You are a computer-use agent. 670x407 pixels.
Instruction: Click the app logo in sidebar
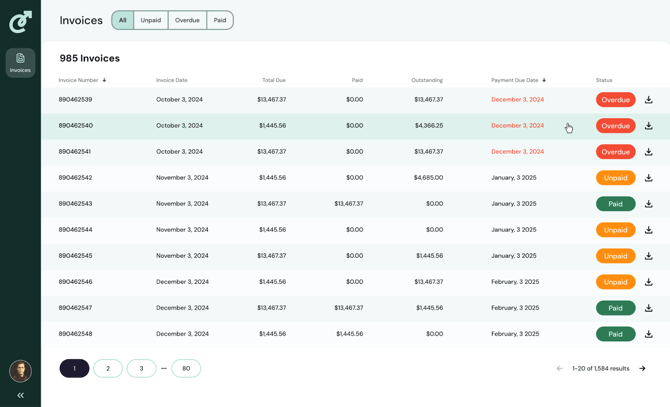[x=21, y=22]
